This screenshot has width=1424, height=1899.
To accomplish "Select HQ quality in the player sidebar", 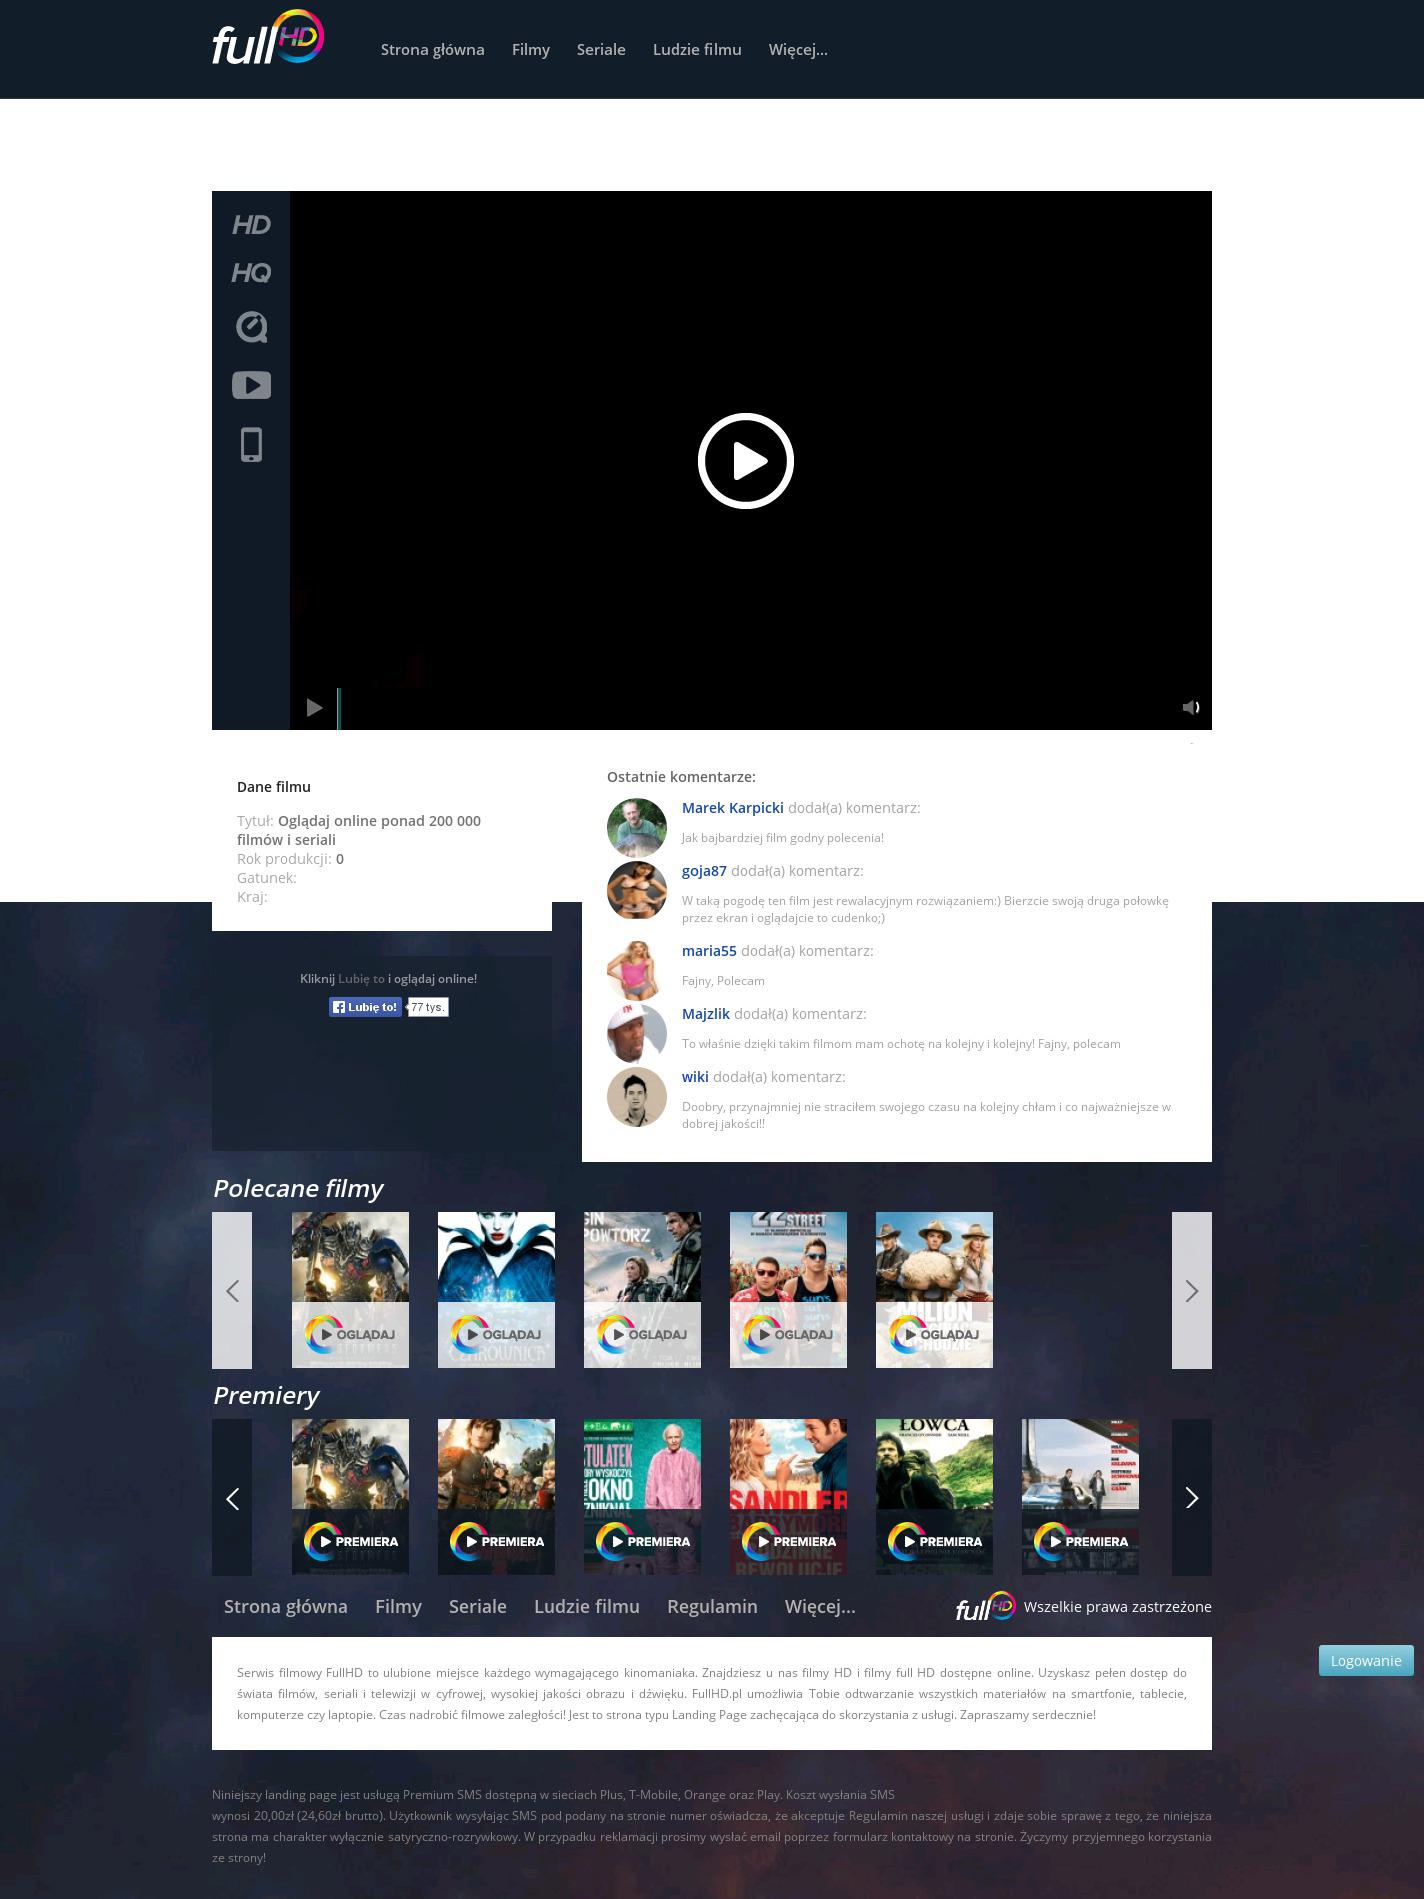I will (251, 273).
